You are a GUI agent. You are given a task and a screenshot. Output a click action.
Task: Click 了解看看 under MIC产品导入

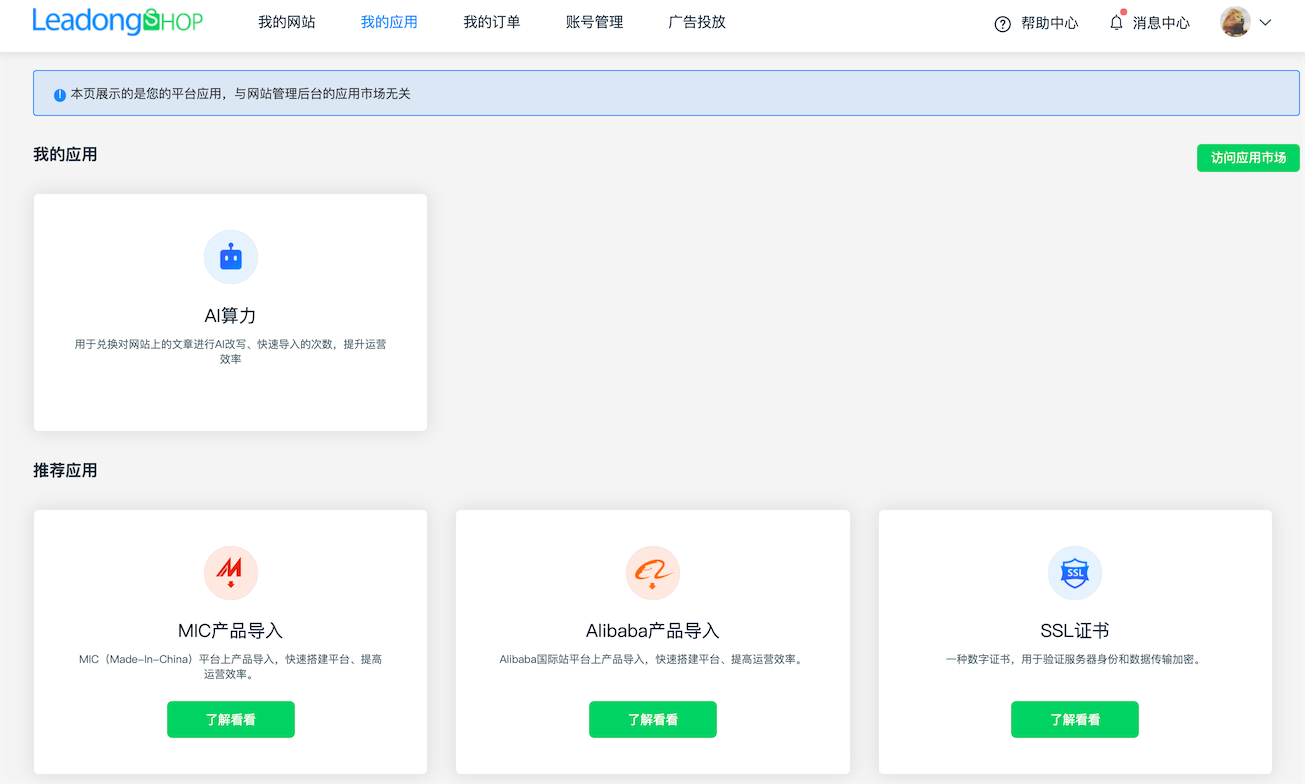click(x=231, y=719)
